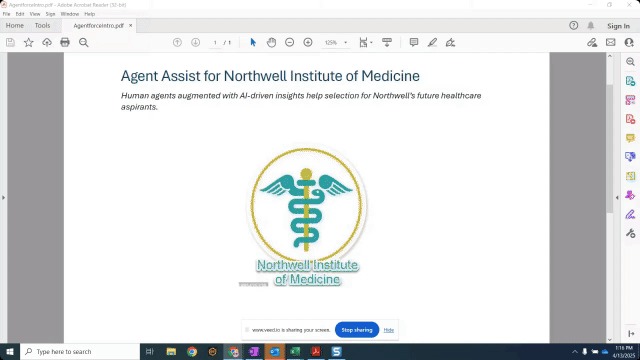This screenshot has width=640, height=360.
Task: Close the AgentforceIntro.pdf tab
Action: point(131,25)
